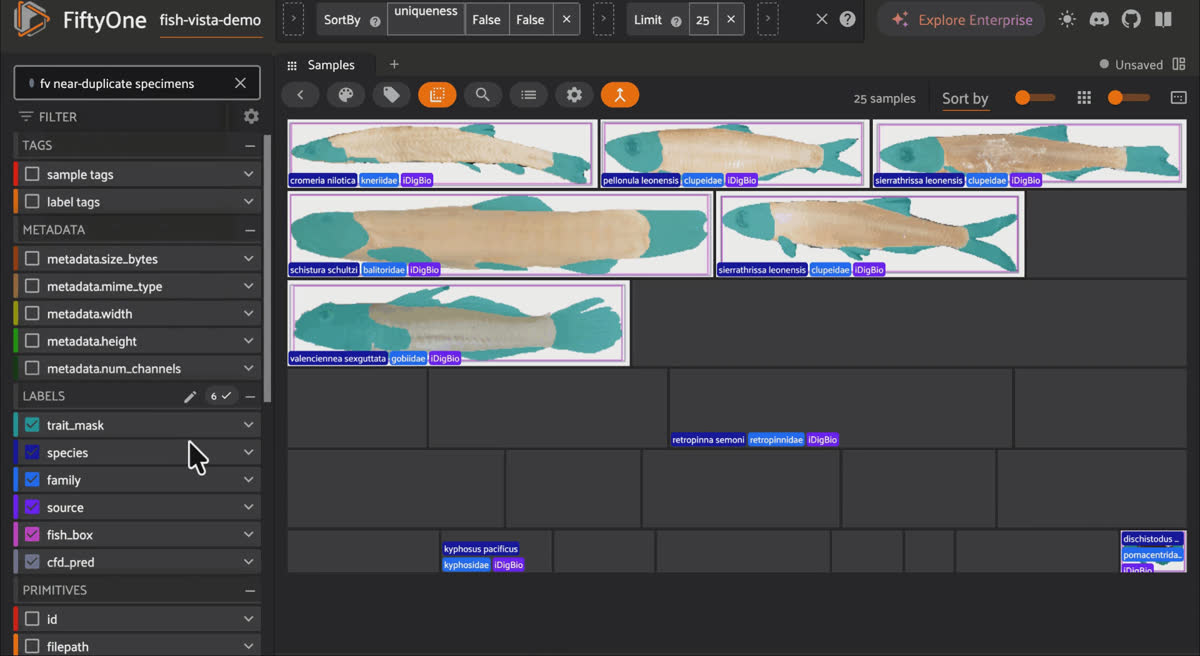Expand the metadata.num_channels filter chevron
The image size is (1200, 656).
point(249,369)
